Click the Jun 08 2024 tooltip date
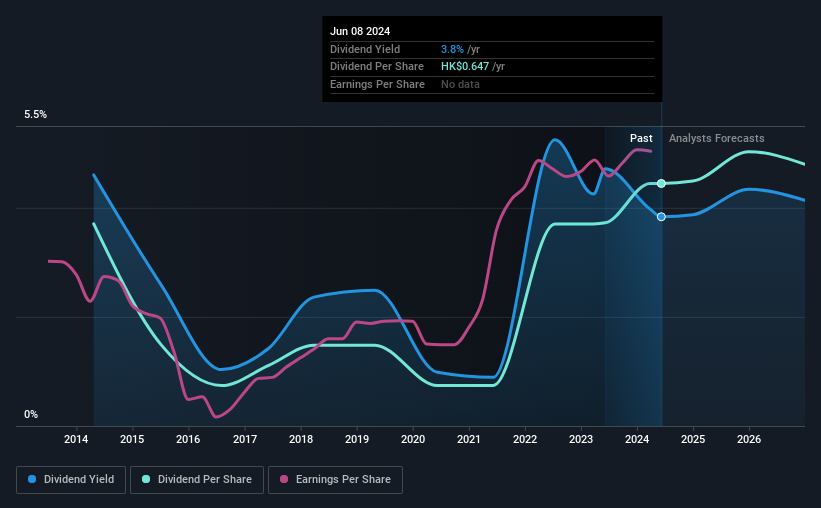Viewport: 821px width, 508px height. 360,31
